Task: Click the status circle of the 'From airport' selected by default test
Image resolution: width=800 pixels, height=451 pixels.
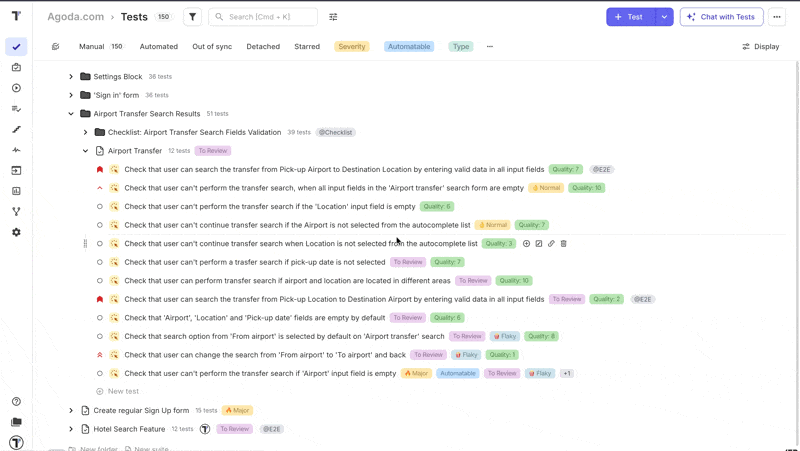Action: [x=99, y=336]
